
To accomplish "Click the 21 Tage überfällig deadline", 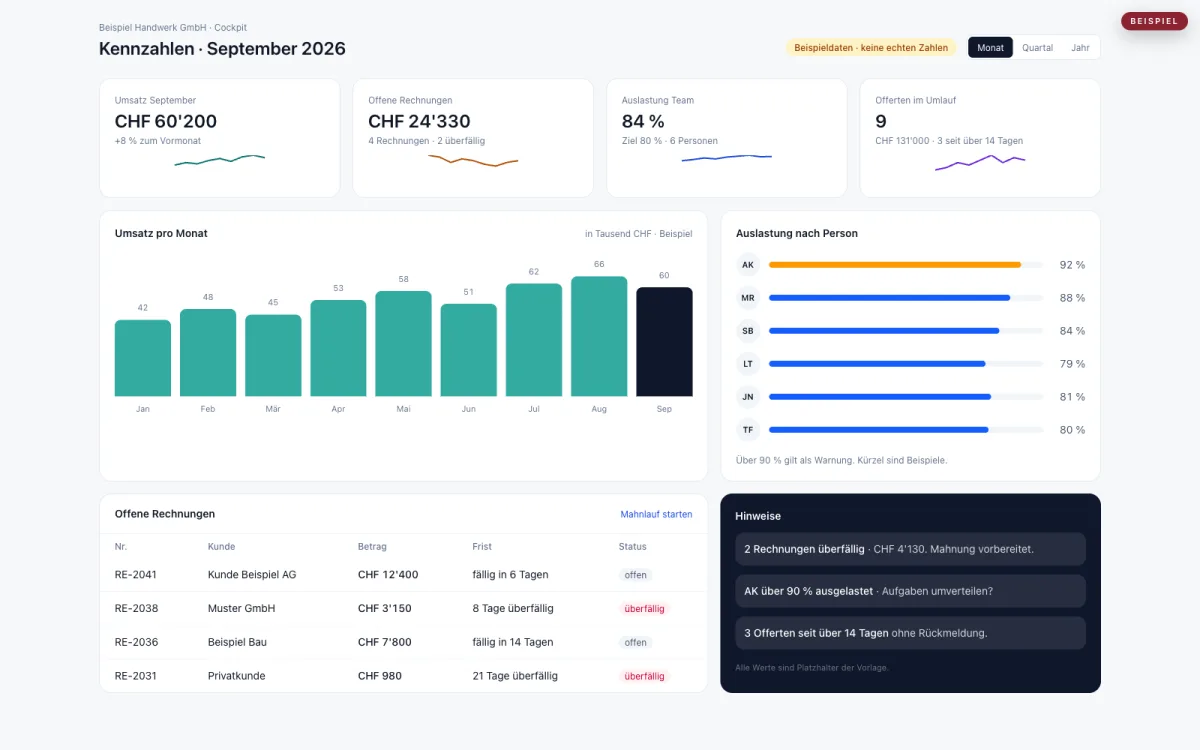I will click(515, 676).
